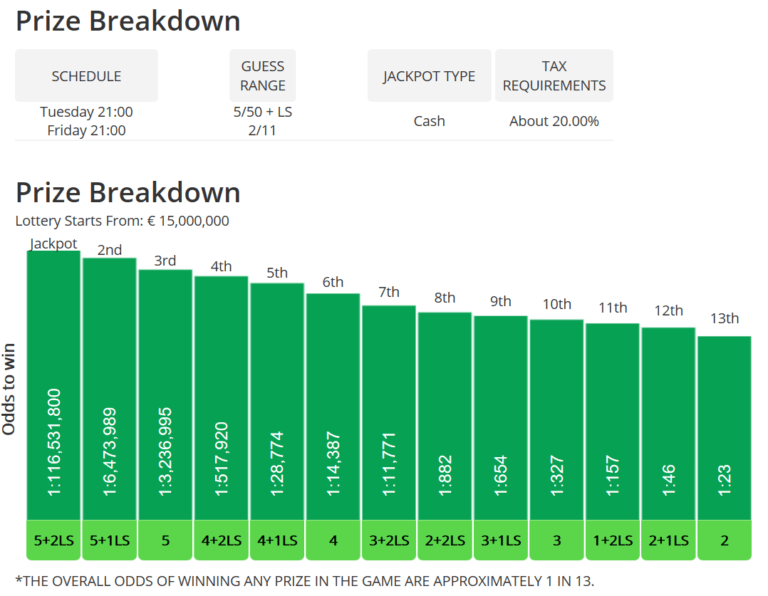Screen dimensions: 768x596
Task: Click the 13th prize bar 1:23
Action: point(724,428)
